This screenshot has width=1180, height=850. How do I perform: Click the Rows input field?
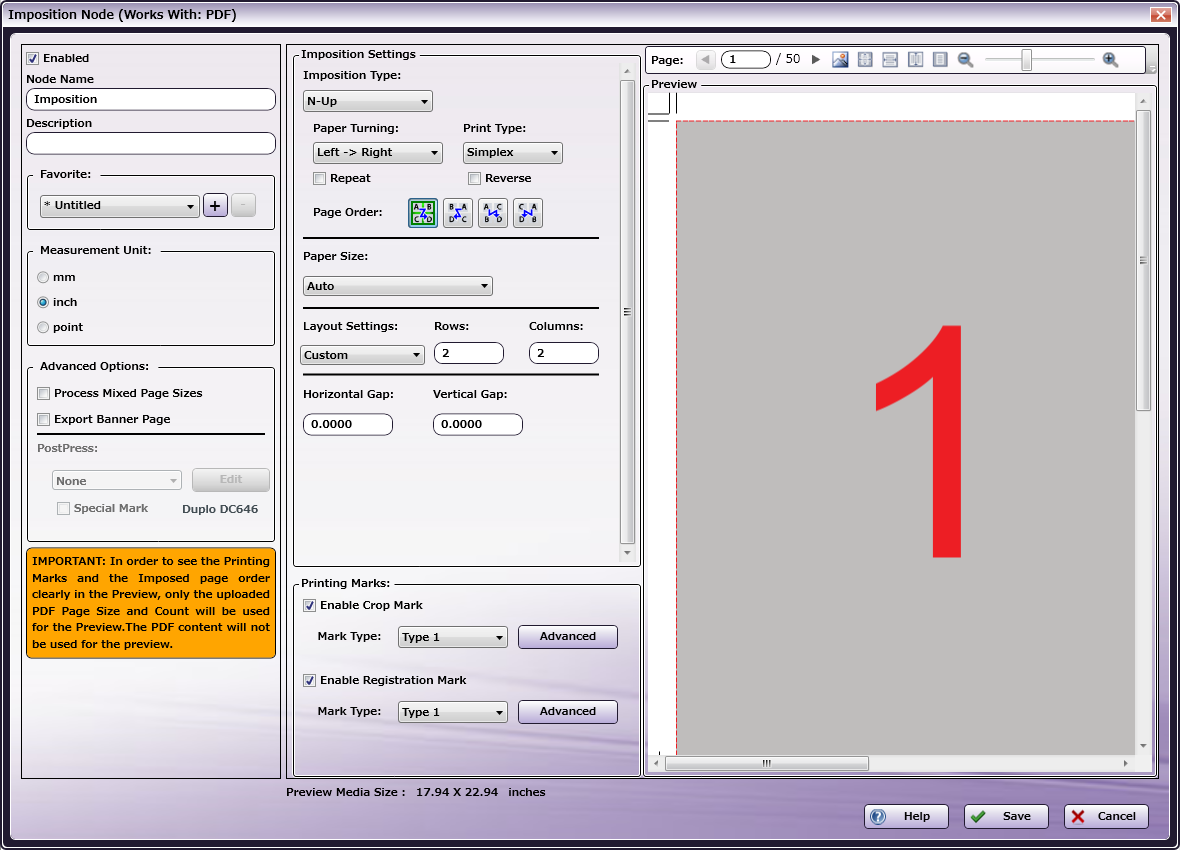(469, 353)
